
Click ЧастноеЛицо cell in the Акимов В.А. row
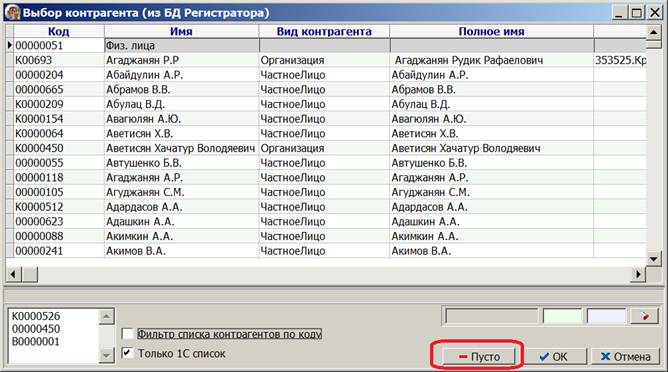click(324, 251)
